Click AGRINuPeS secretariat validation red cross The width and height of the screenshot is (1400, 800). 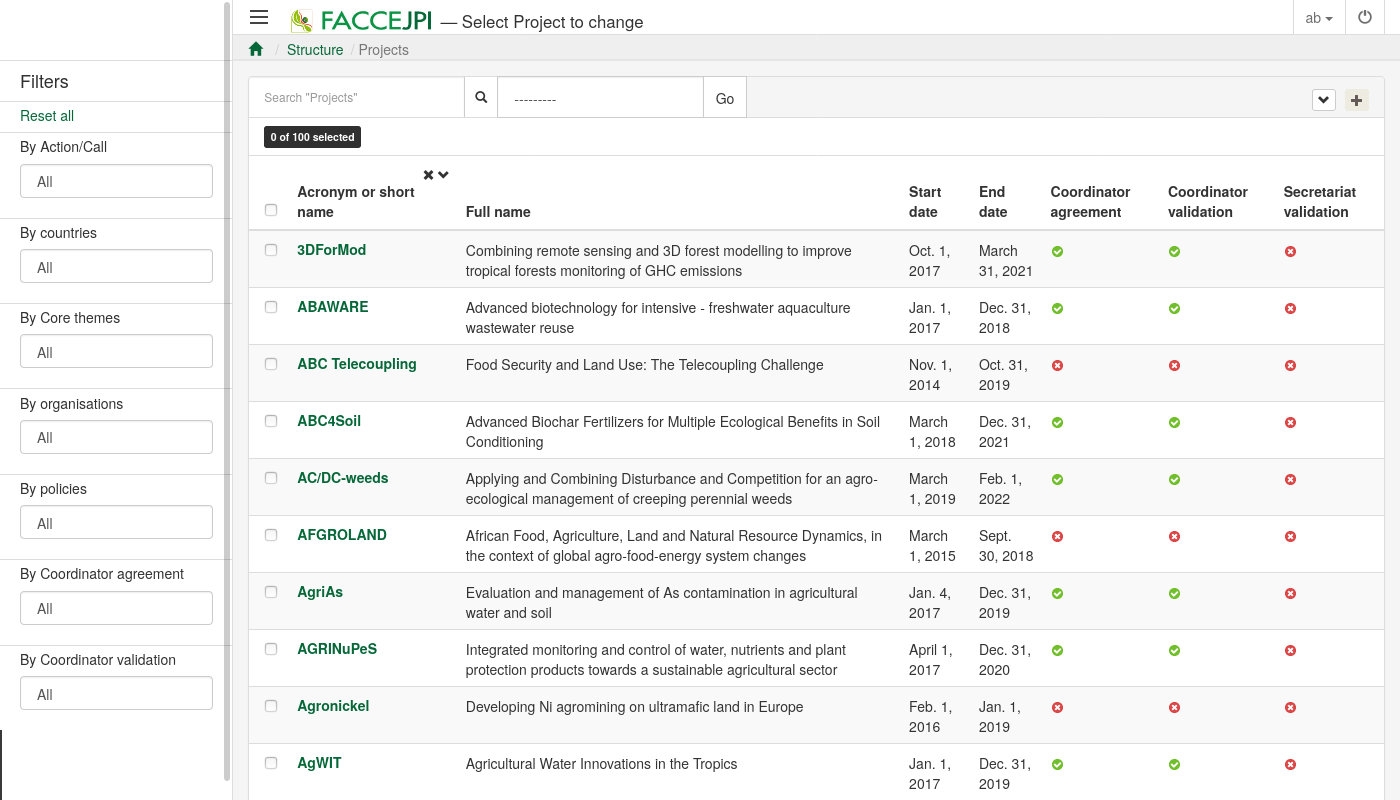(1290, 650)
